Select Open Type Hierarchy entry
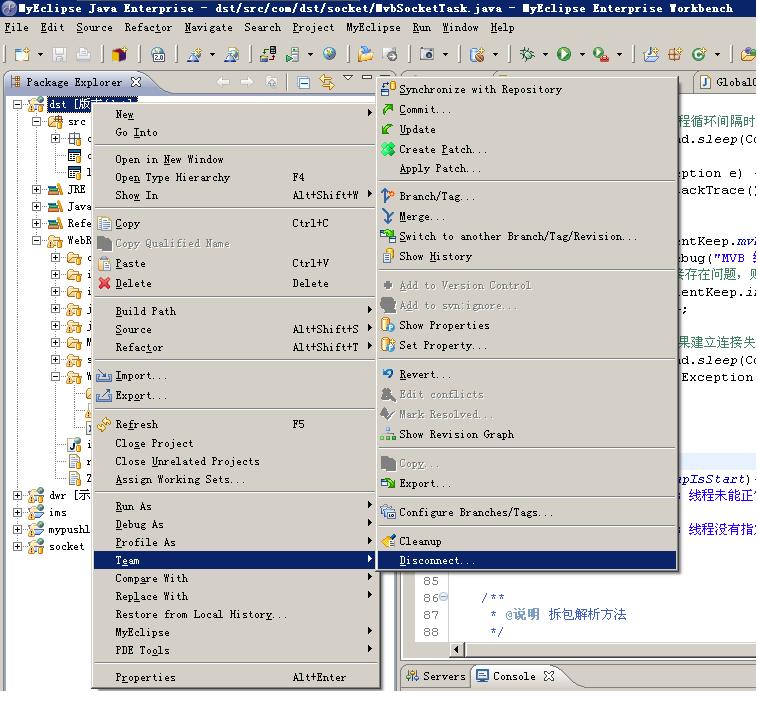 pos(235,177)
